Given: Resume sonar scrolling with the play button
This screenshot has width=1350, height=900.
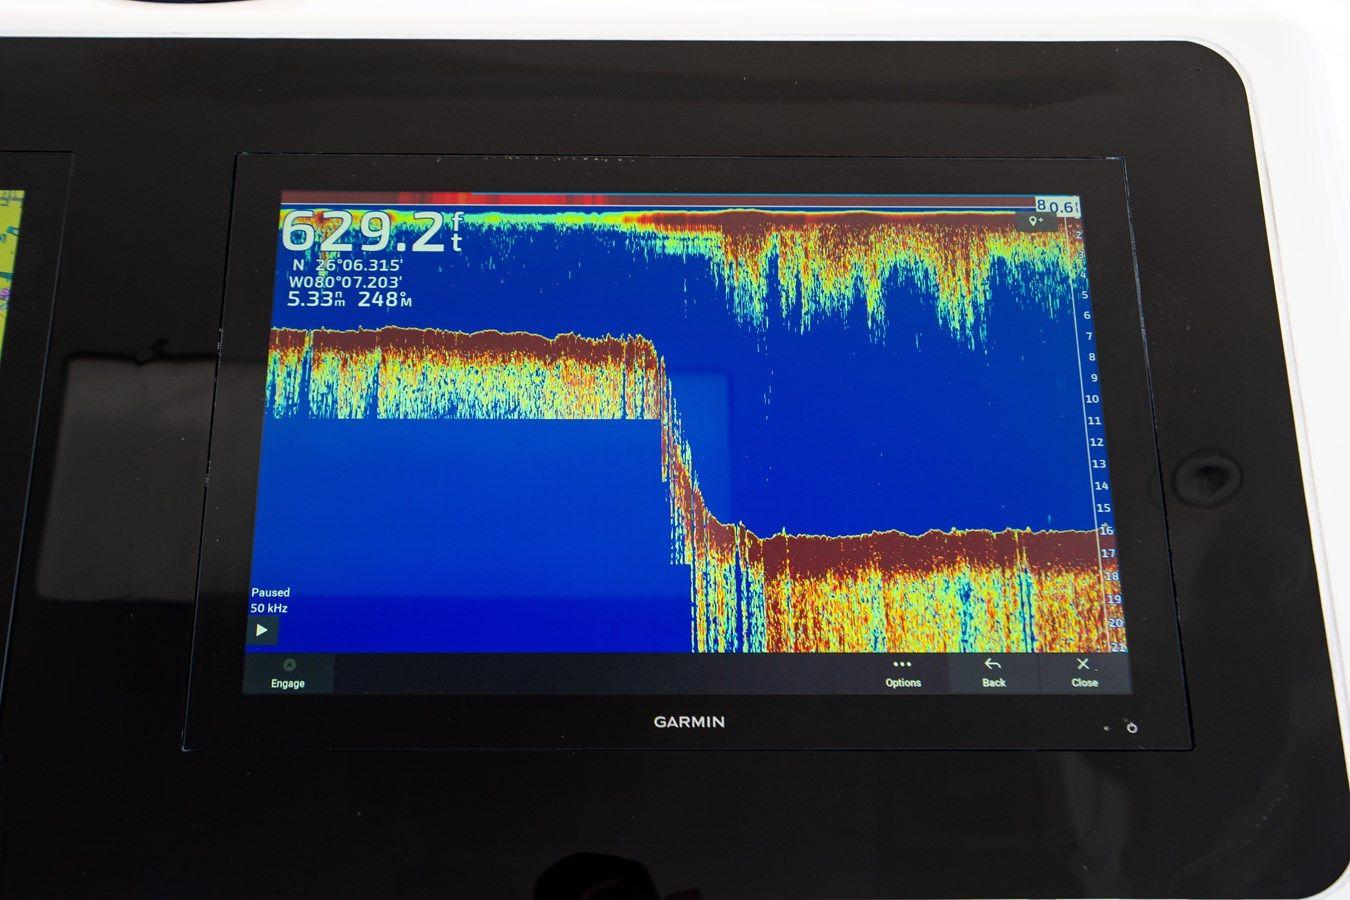Looking at the screenshot, I should point(262,630).
